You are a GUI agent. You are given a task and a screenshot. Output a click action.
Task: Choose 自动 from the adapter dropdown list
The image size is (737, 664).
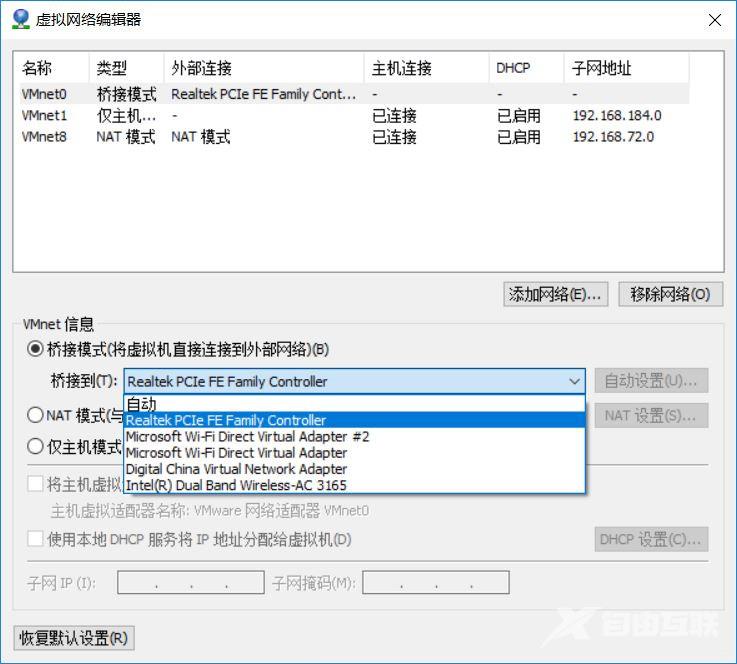[x=141, y=404]
